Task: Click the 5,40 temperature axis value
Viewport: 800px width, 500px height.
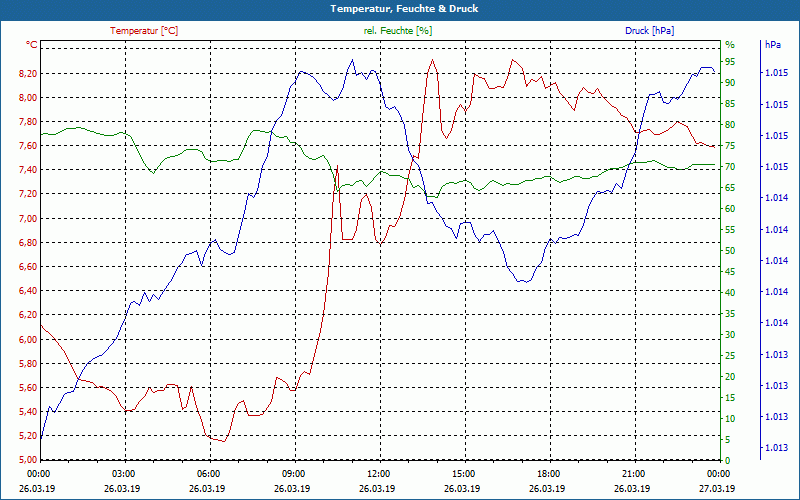Action: click(28, 412)
